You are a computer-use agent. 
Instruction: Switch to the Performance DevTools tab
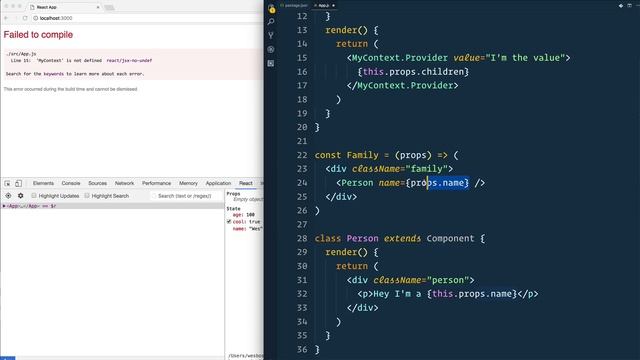click(156, 183)
